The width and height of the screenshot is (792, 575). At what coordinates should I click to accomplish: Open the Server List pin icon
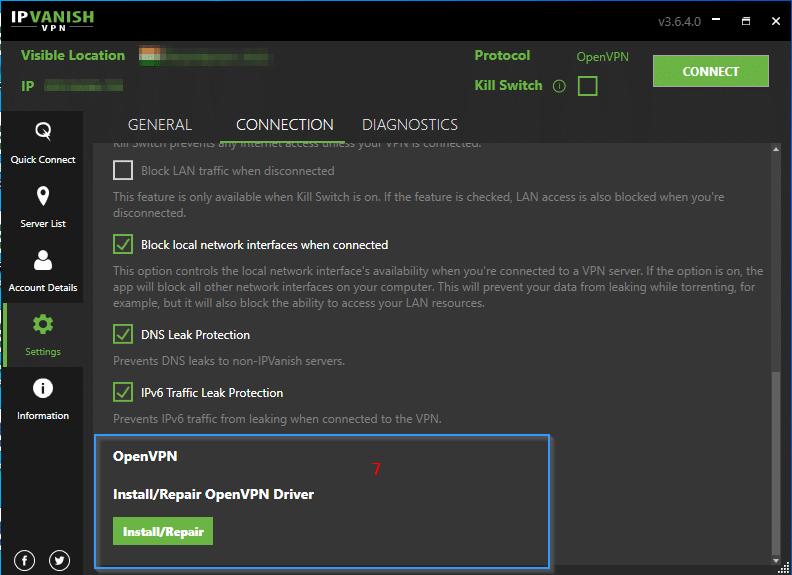[x=43, y=197]
